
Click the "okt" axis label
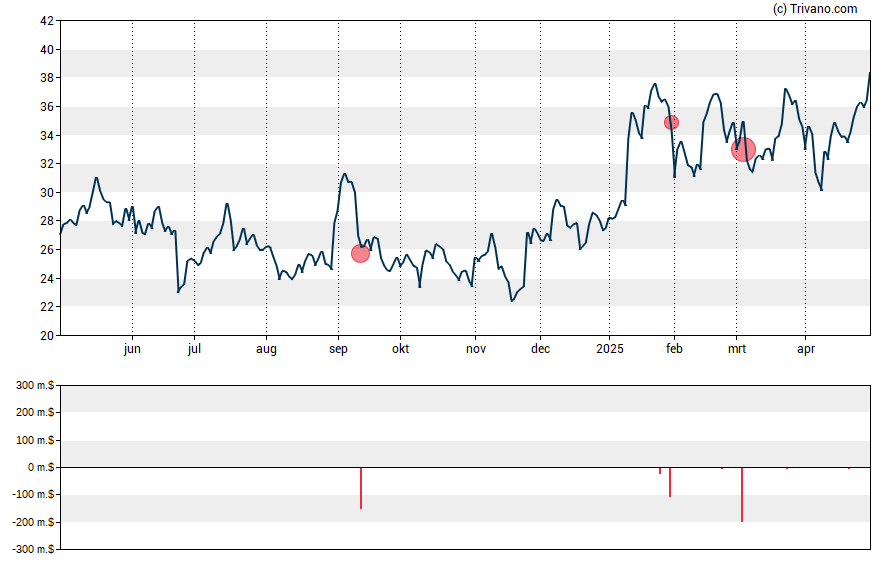coord(400,349)
